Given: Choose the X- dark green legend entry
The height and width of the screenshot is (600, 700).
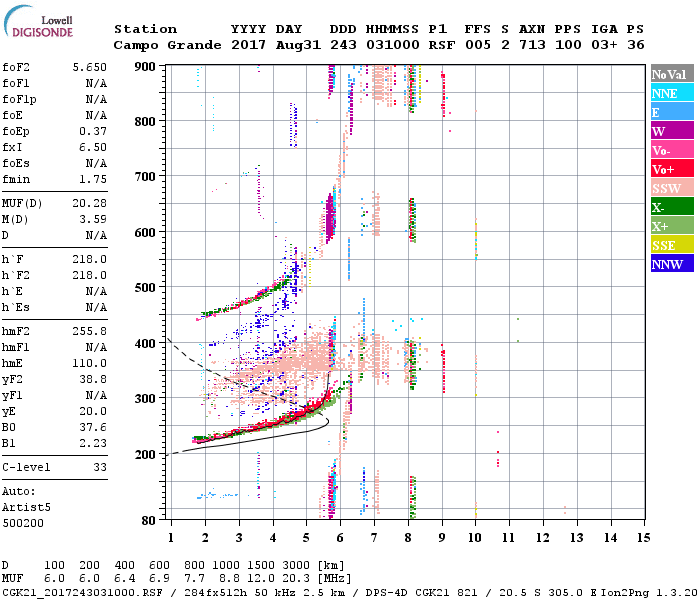Looking at the screenshot, I should 670,207.
